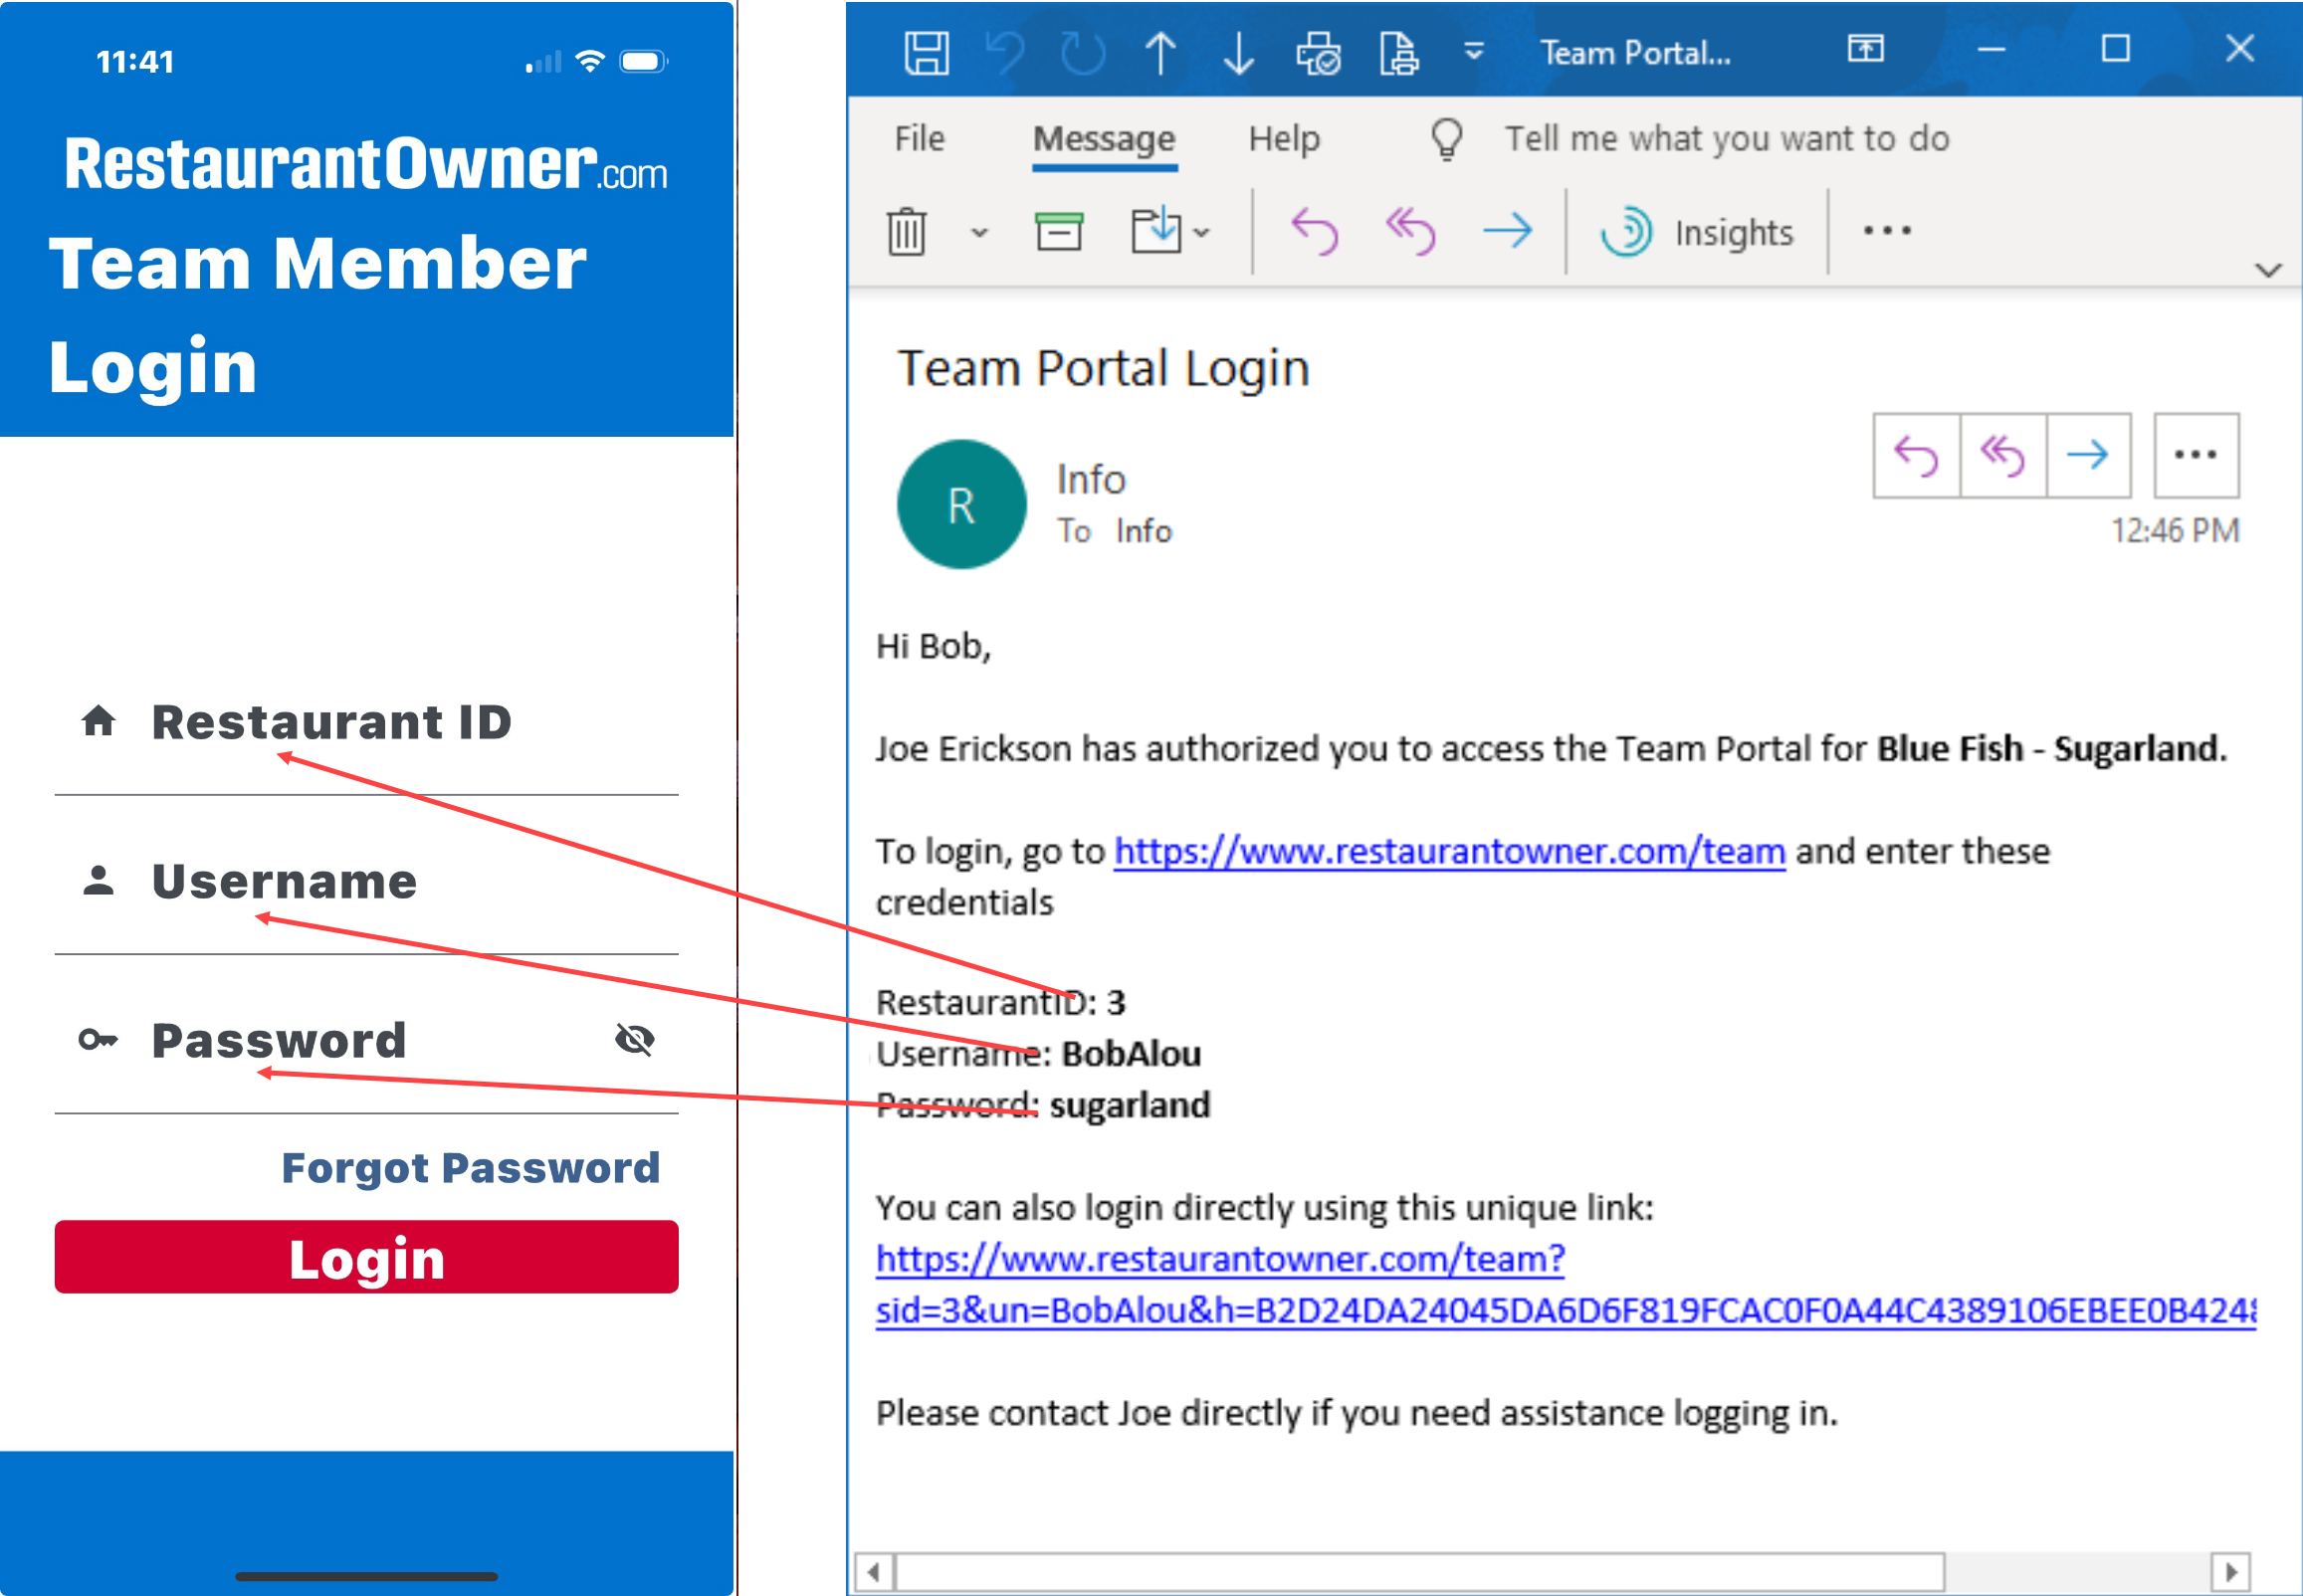Screen dimensions: 2303x1596
Task: Open the restaurantowner.com/team link
Action: [x=1449, y=851]
